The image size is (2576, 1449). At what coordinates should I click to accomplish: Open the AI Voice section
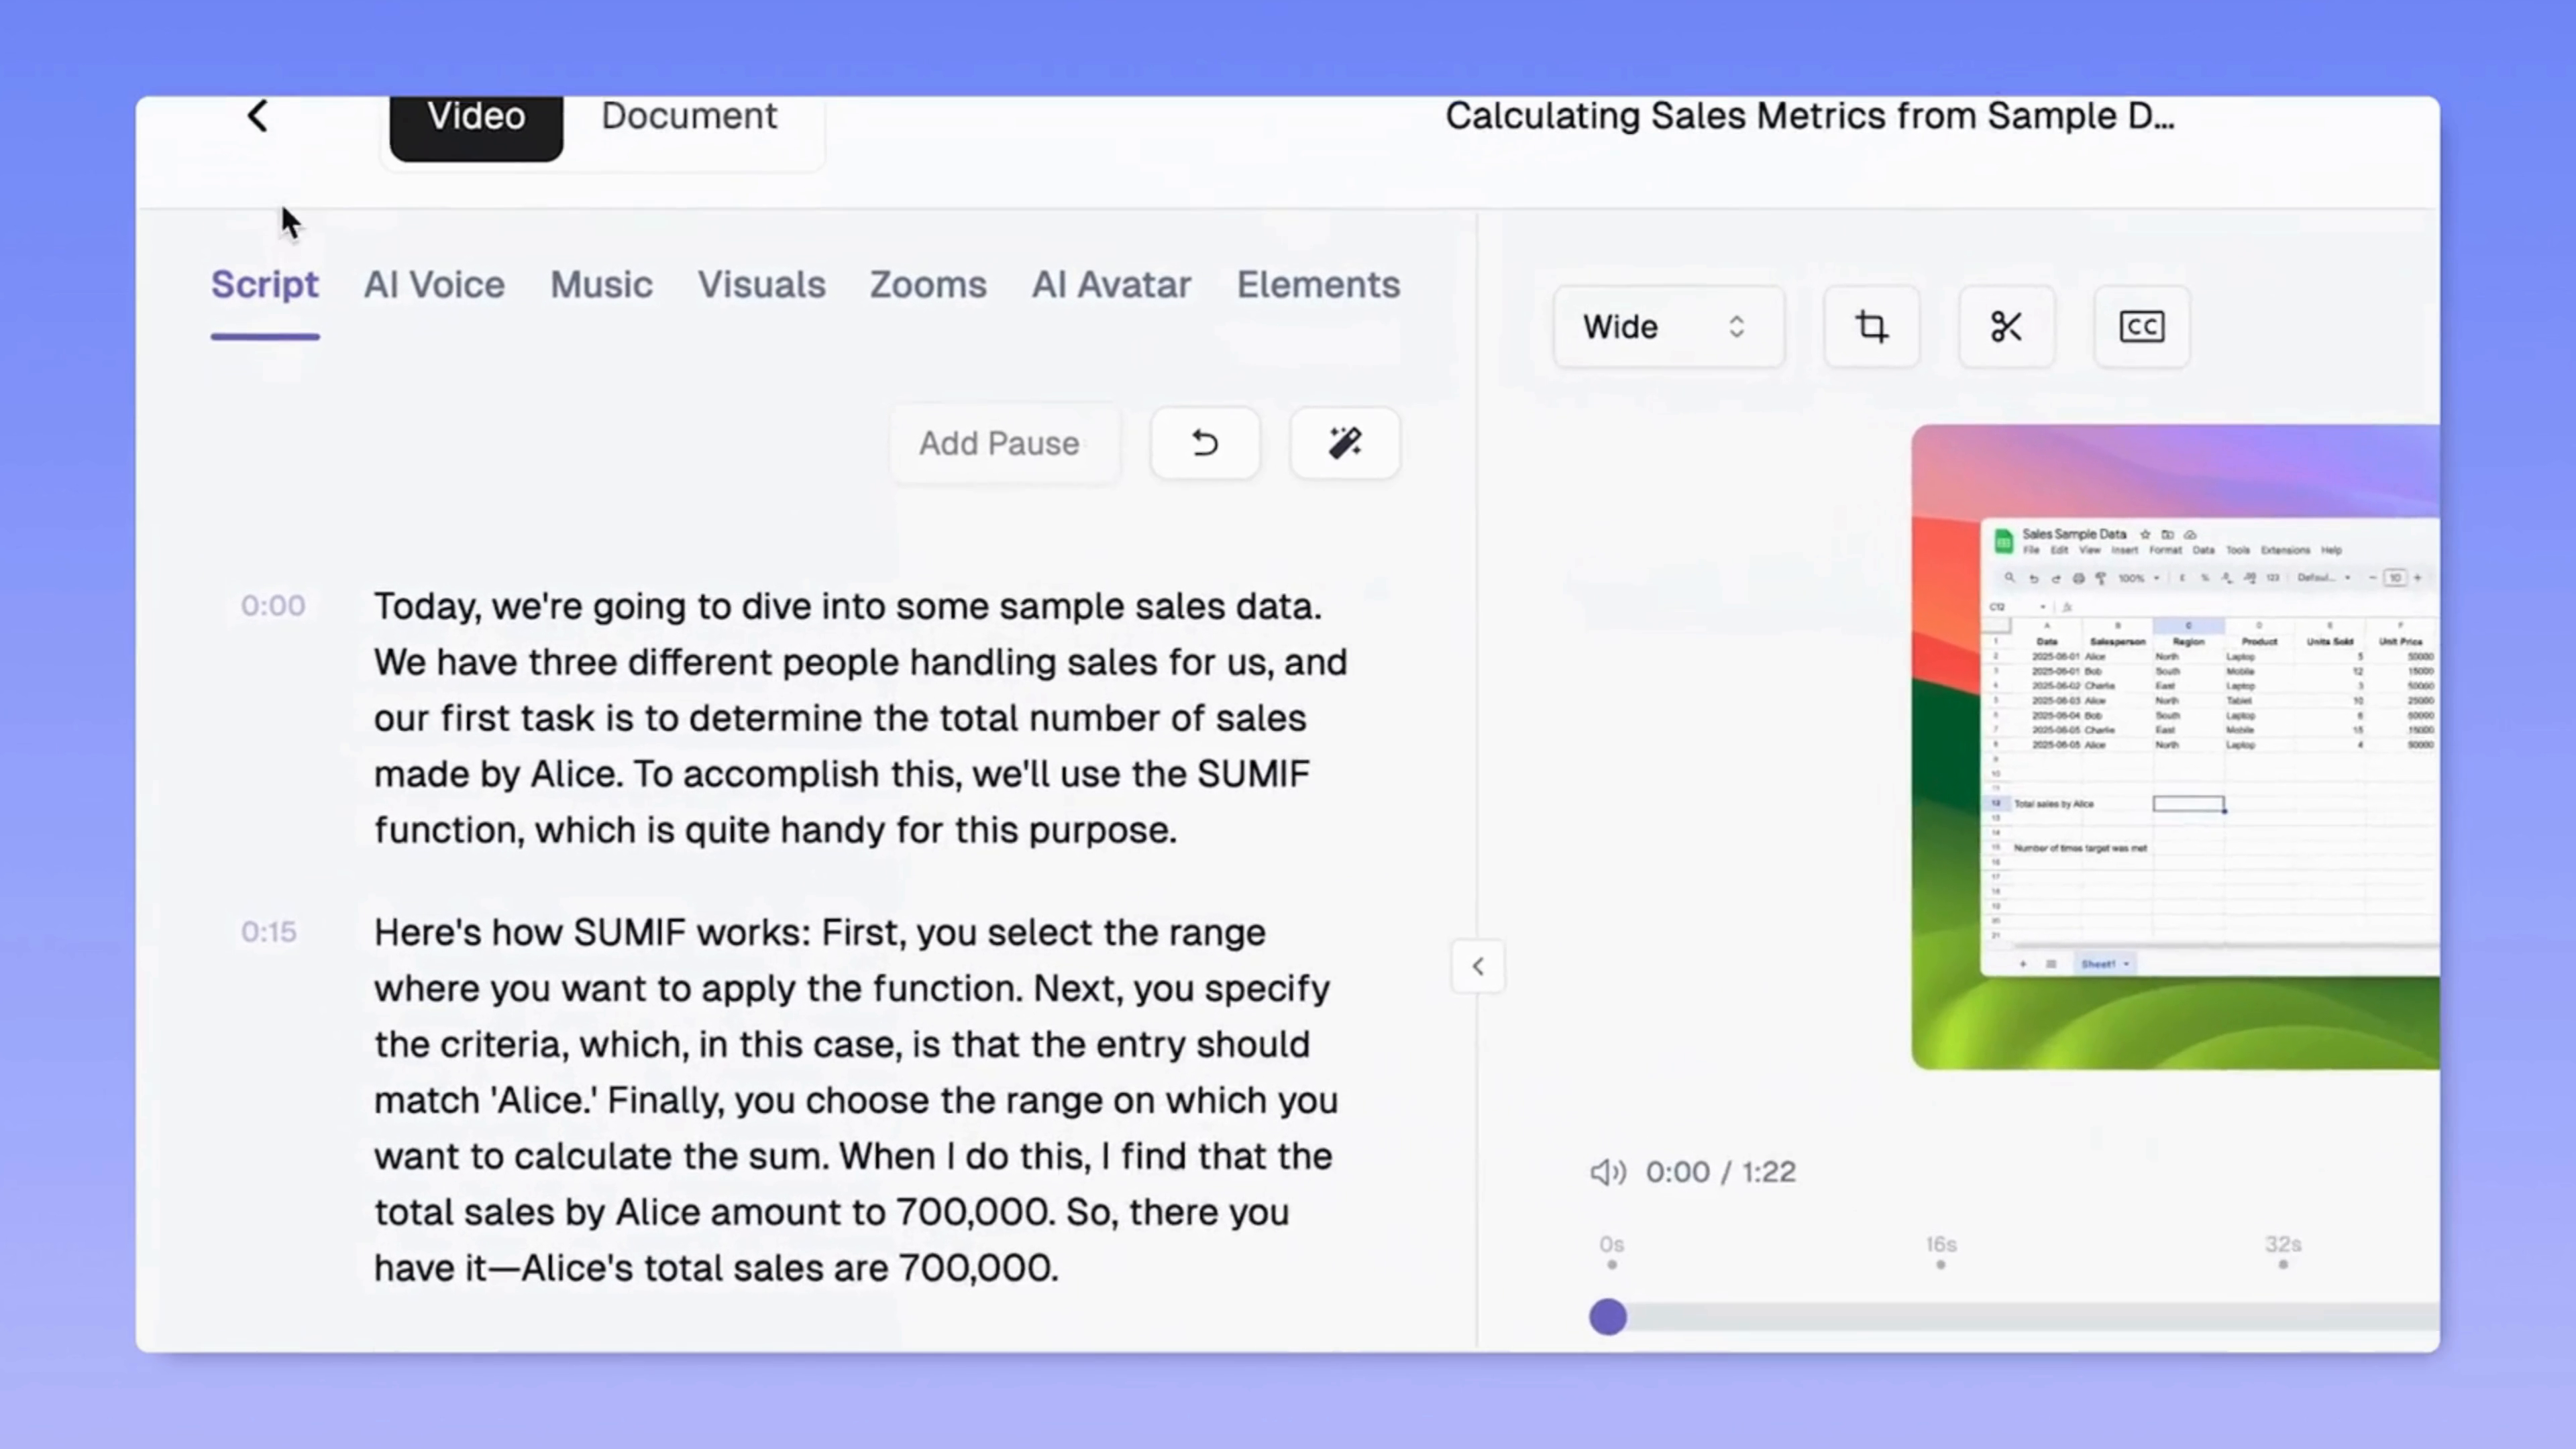click(434, 285)
